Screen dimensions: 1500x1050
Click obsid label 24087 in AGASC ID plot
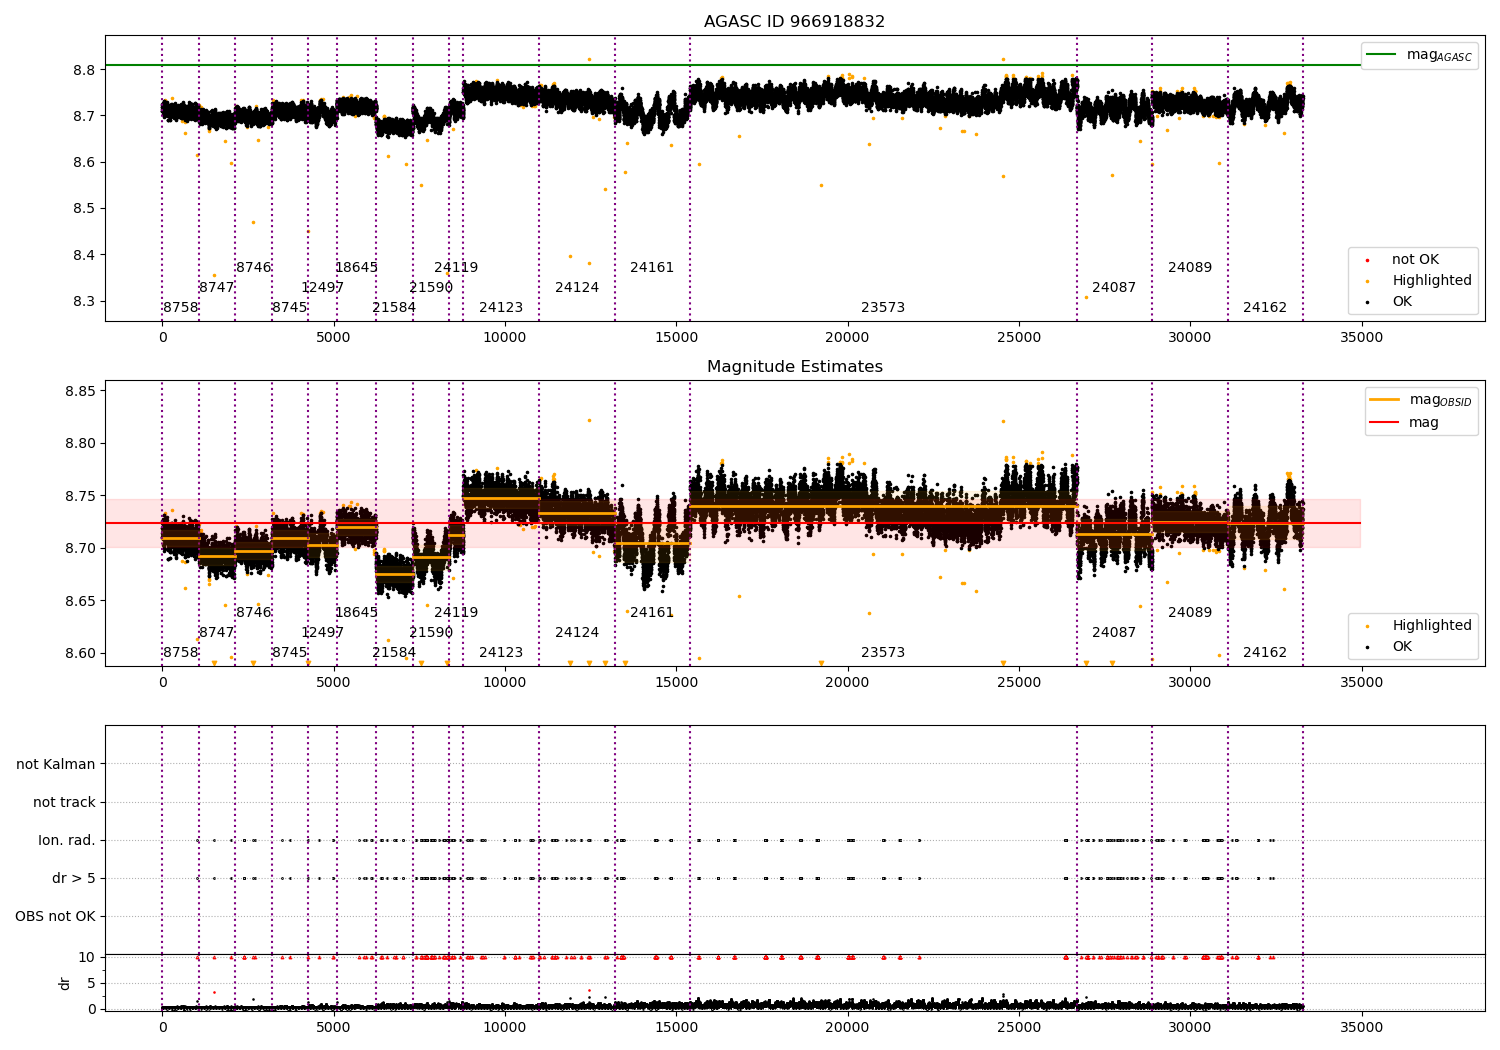click(x=1114, y=287)
